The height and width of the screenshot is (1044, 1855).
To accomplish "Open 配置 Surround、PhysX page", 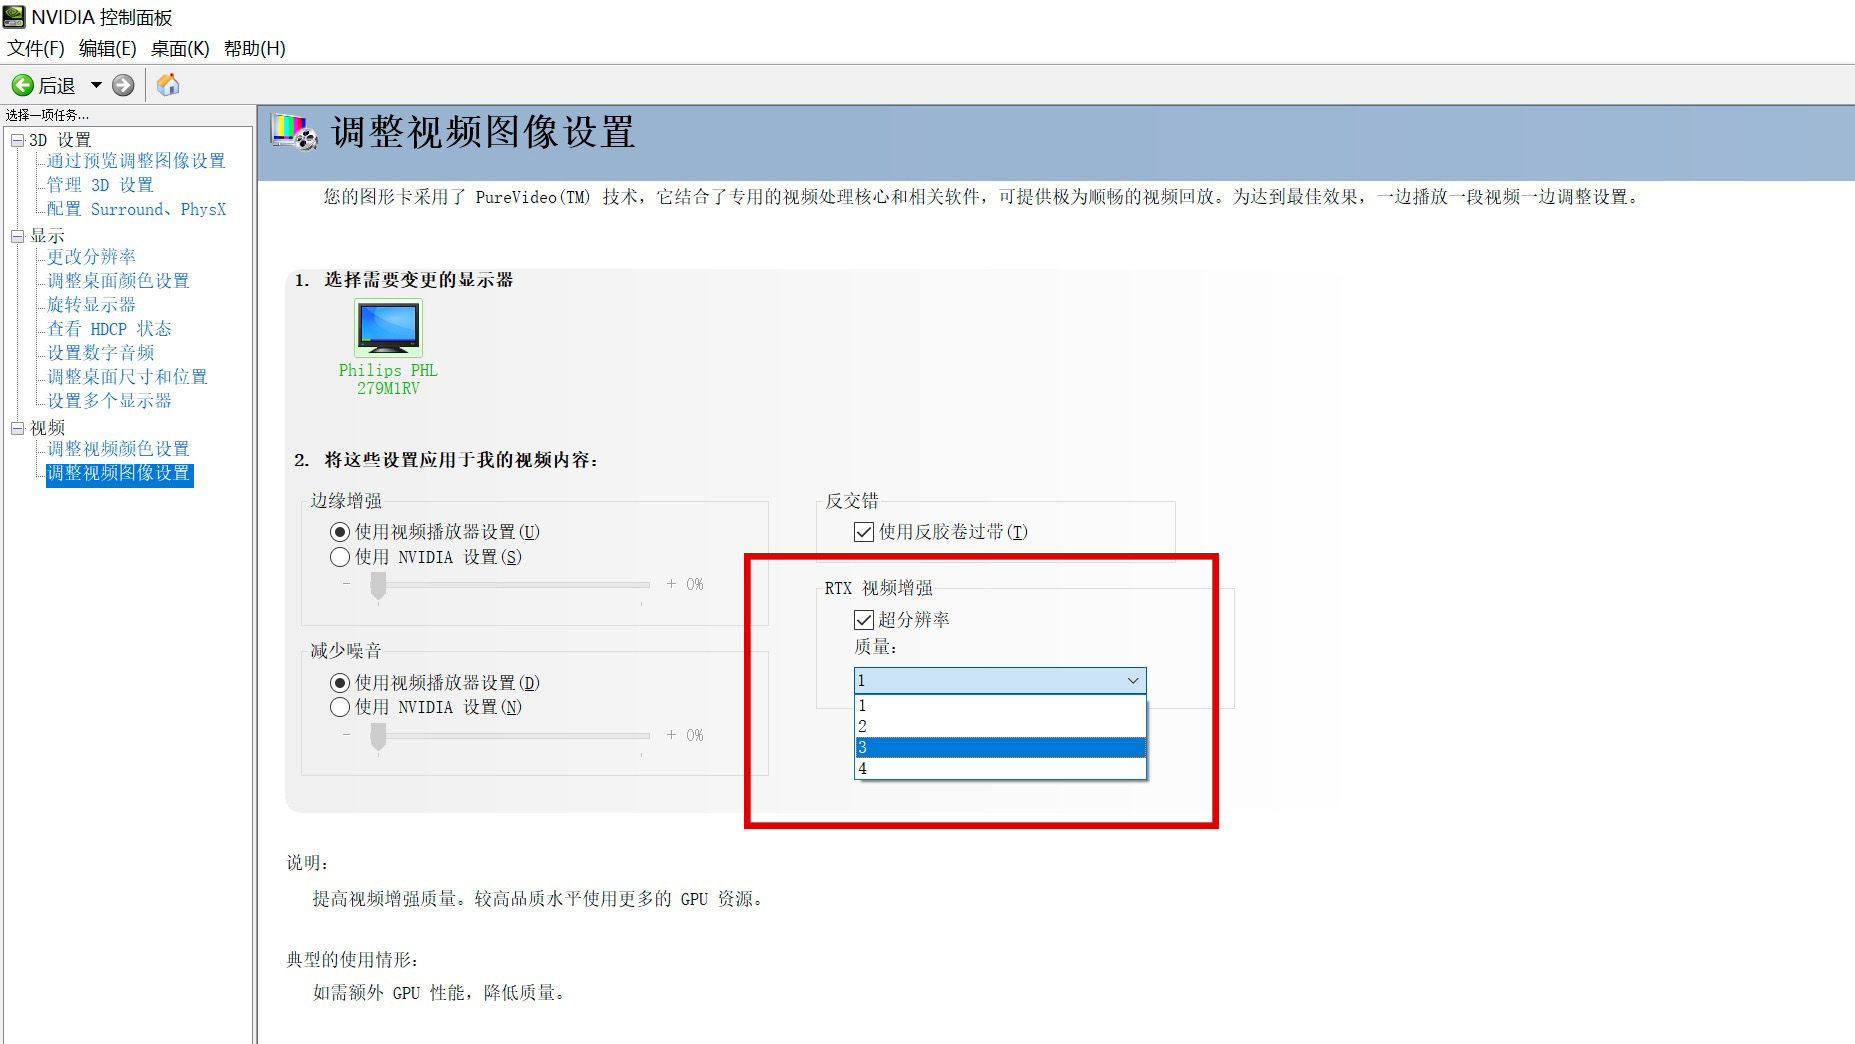I will 136,209.
